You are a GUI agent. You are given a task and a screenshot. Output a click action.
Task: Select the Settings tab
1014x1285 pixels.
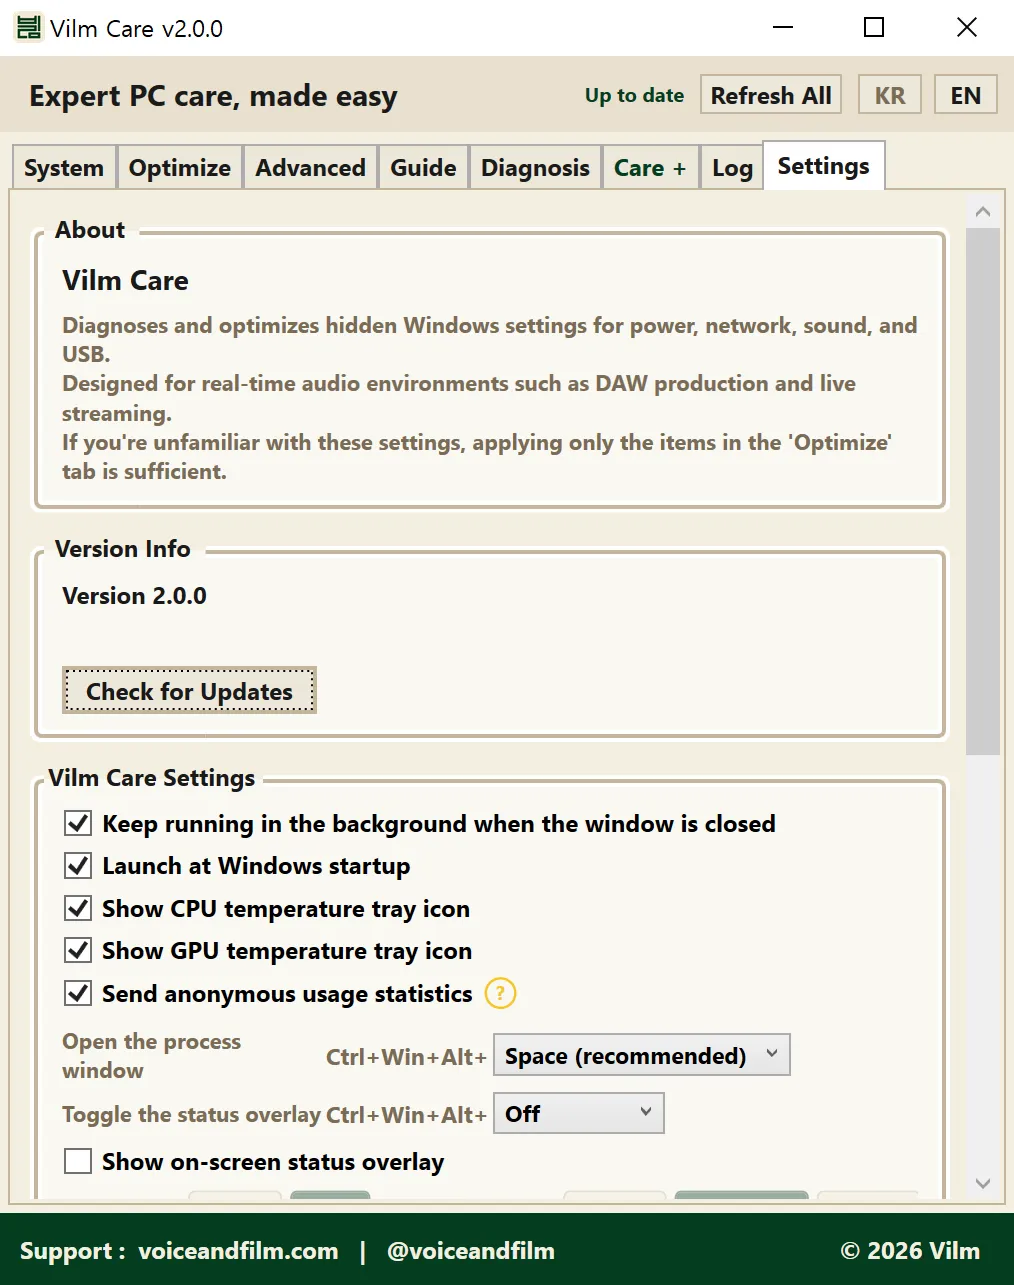pos(824,165)
